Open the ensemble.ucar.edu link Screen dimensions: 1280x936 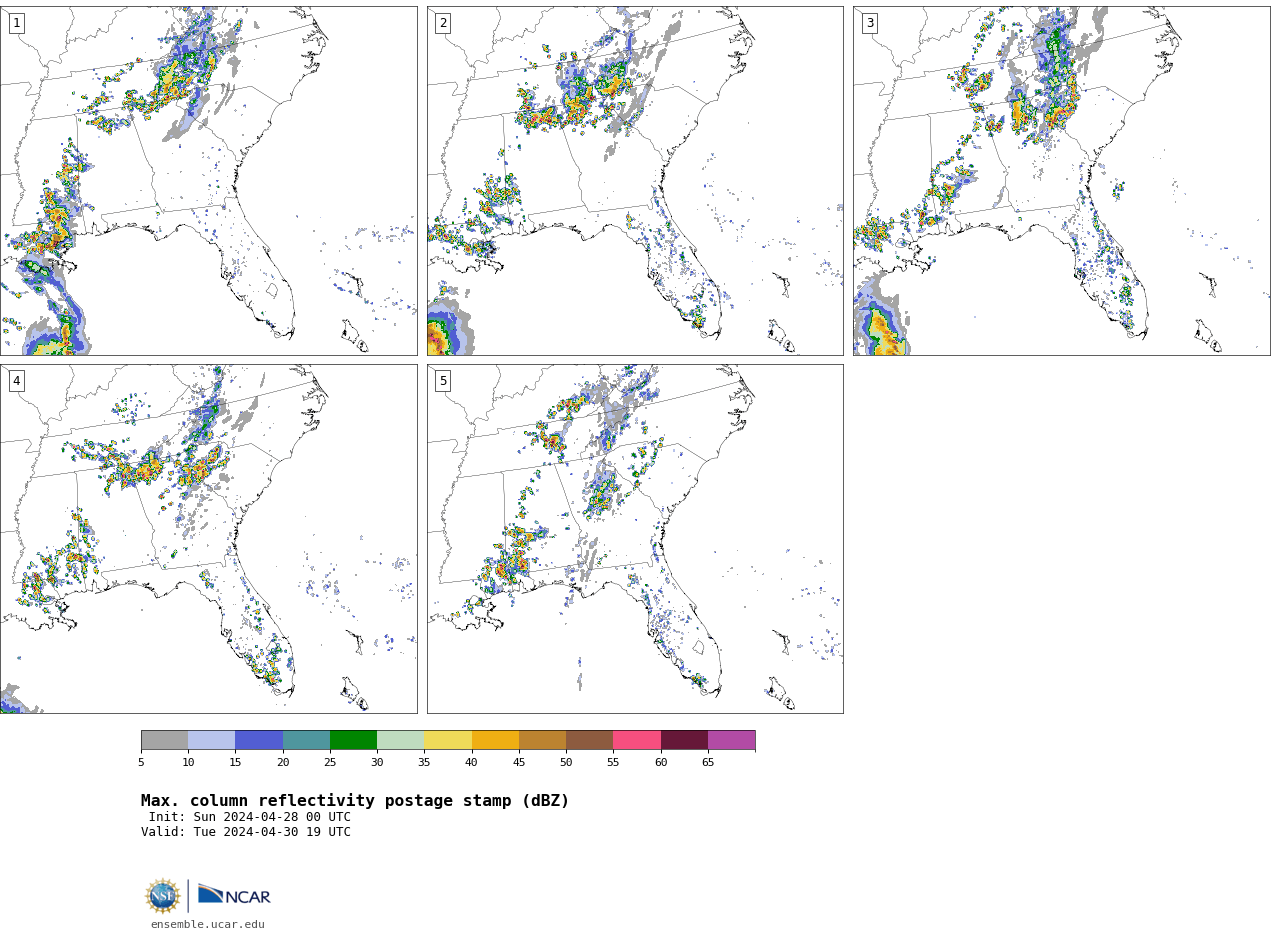(x=208, y=925)
